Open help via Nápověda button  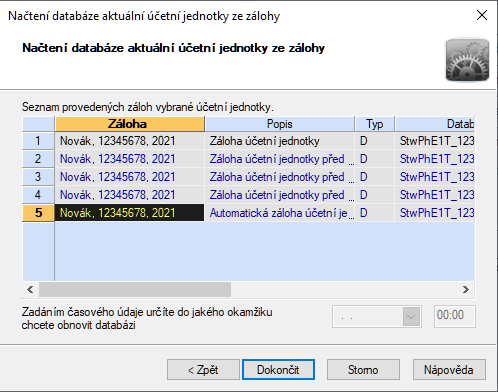point(449,370)
